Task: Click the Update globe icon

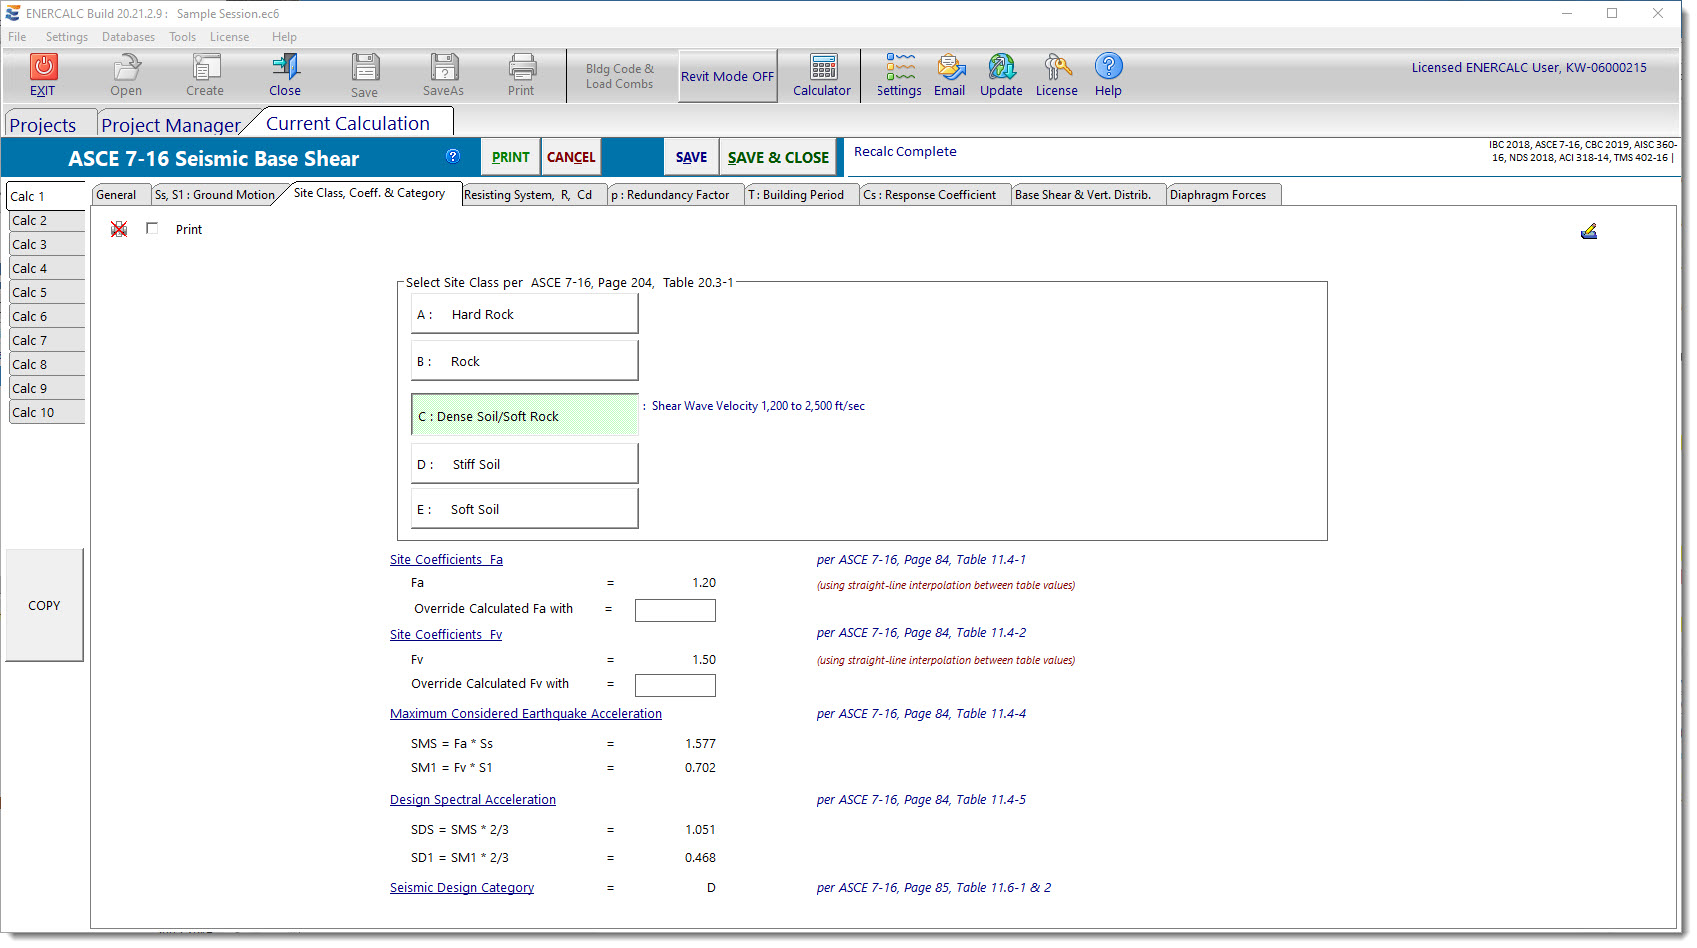Action: tap(1001, 67)
